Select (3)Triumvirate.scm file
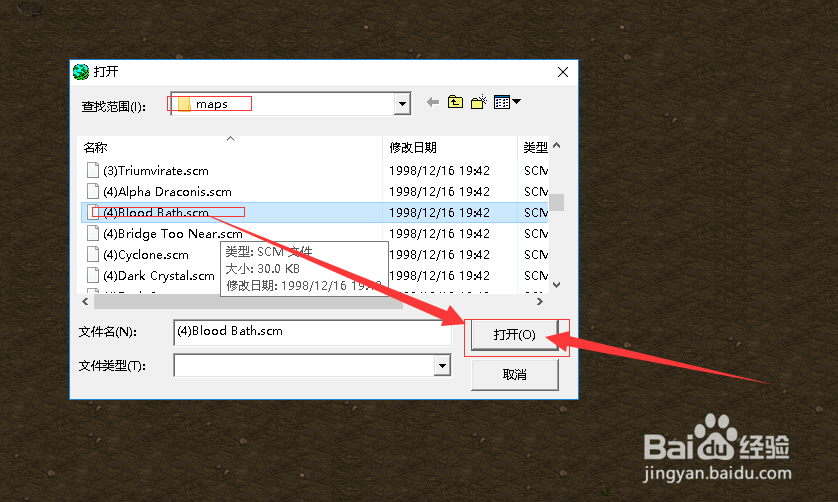 pos(156,171)
